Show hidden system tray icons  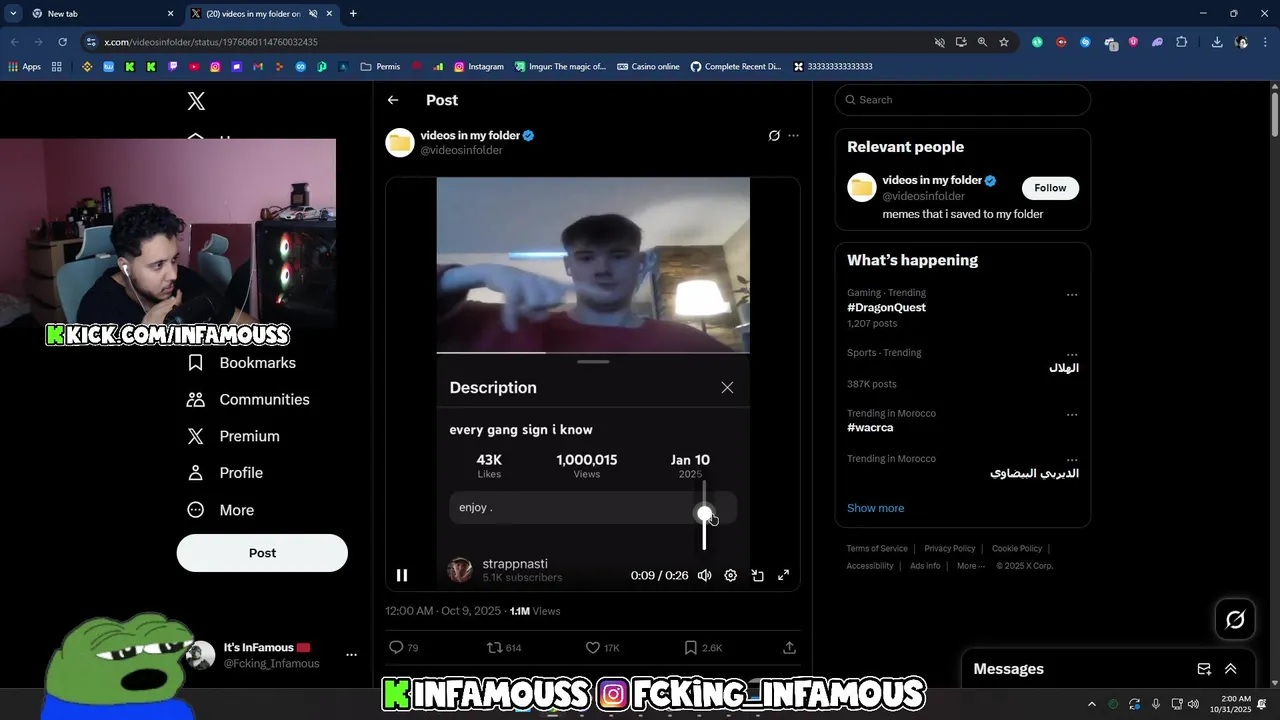pyautogui.click(x=1092, y=704)
